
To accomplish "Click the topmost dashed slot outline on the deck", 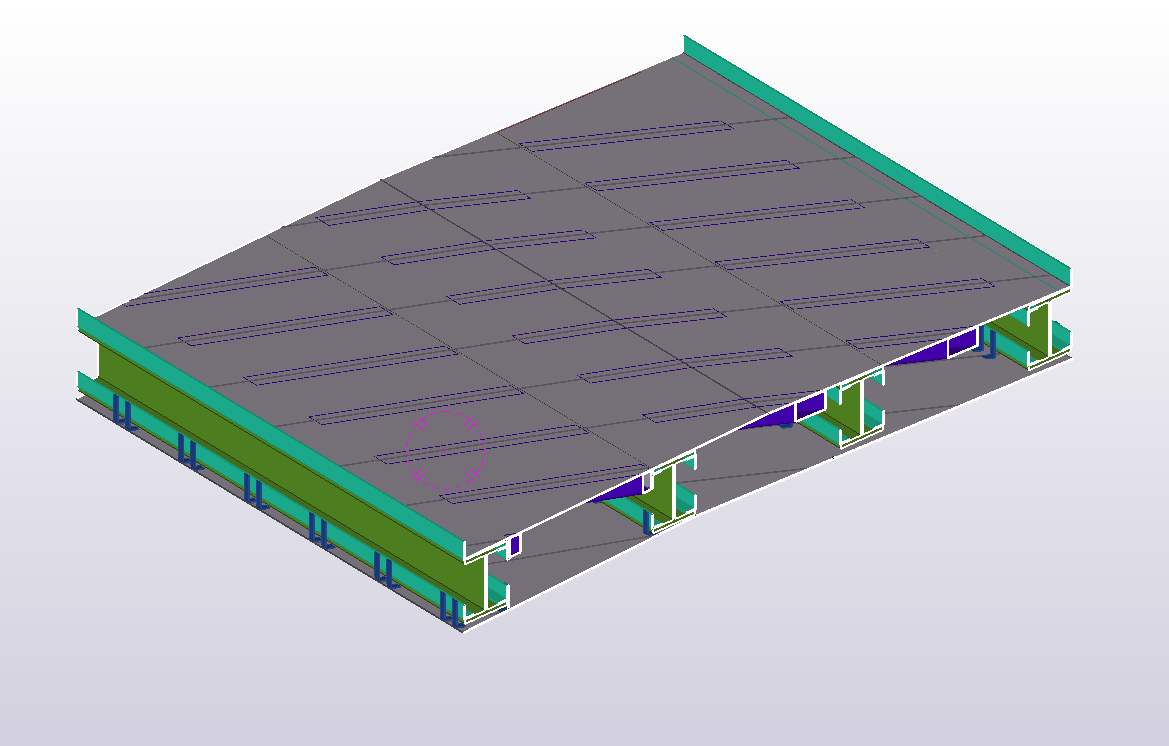I will (627, 135).
